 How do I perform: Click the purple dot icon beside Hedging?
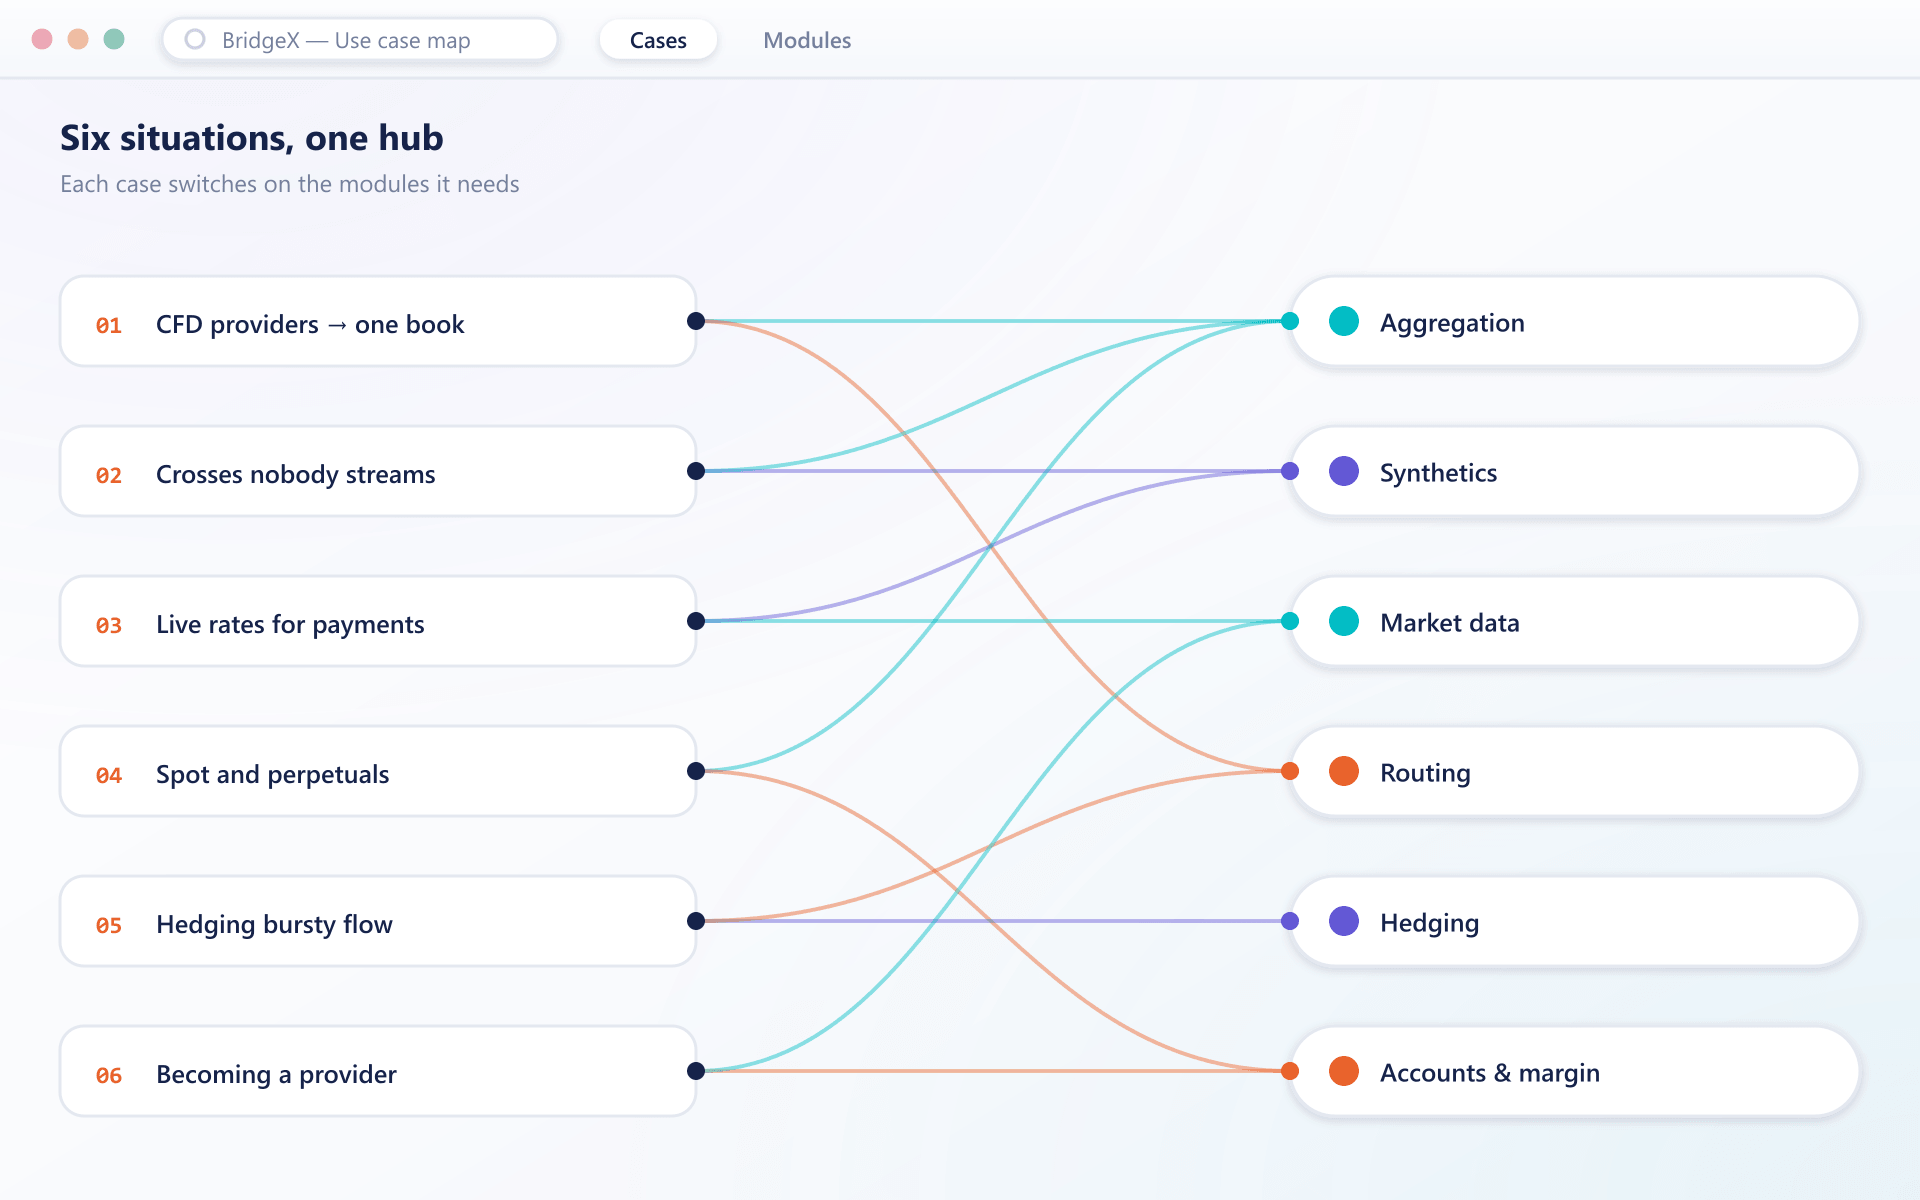coord(1344,921)
